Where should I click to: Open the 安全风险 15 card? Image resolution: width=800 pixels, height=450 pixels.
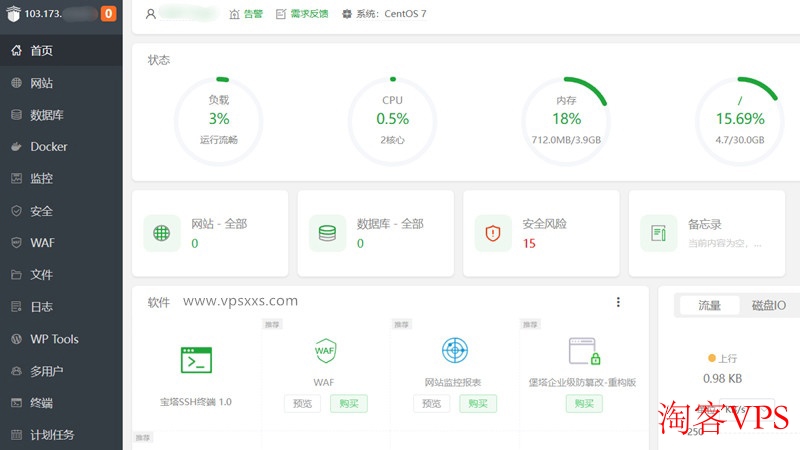coord(541,233)
